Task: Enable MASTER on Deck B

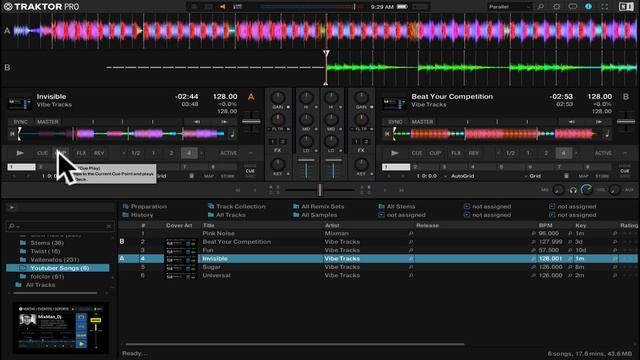Action: point(422,122)
